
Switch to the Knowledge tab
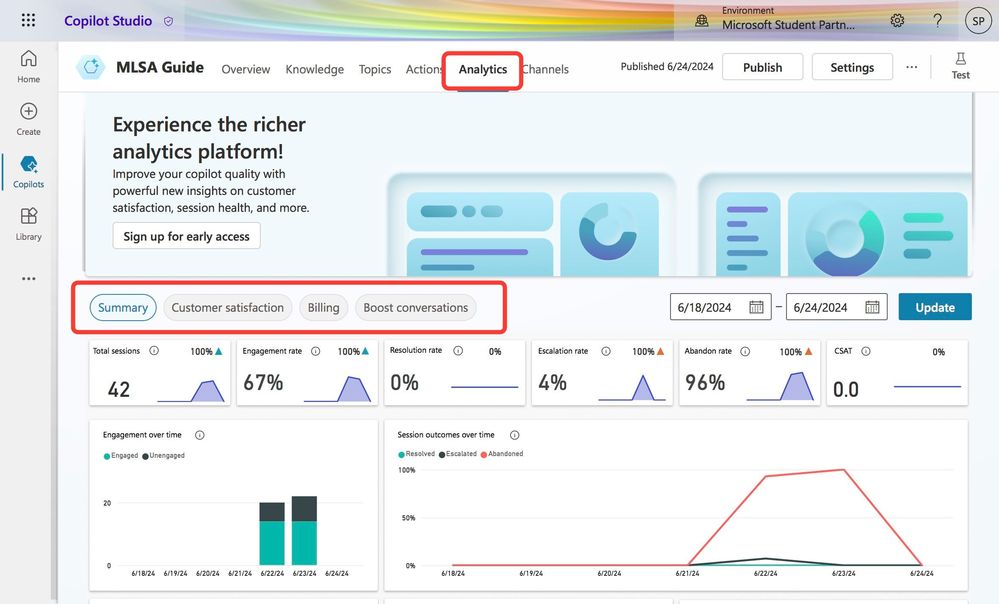[315, 69]
